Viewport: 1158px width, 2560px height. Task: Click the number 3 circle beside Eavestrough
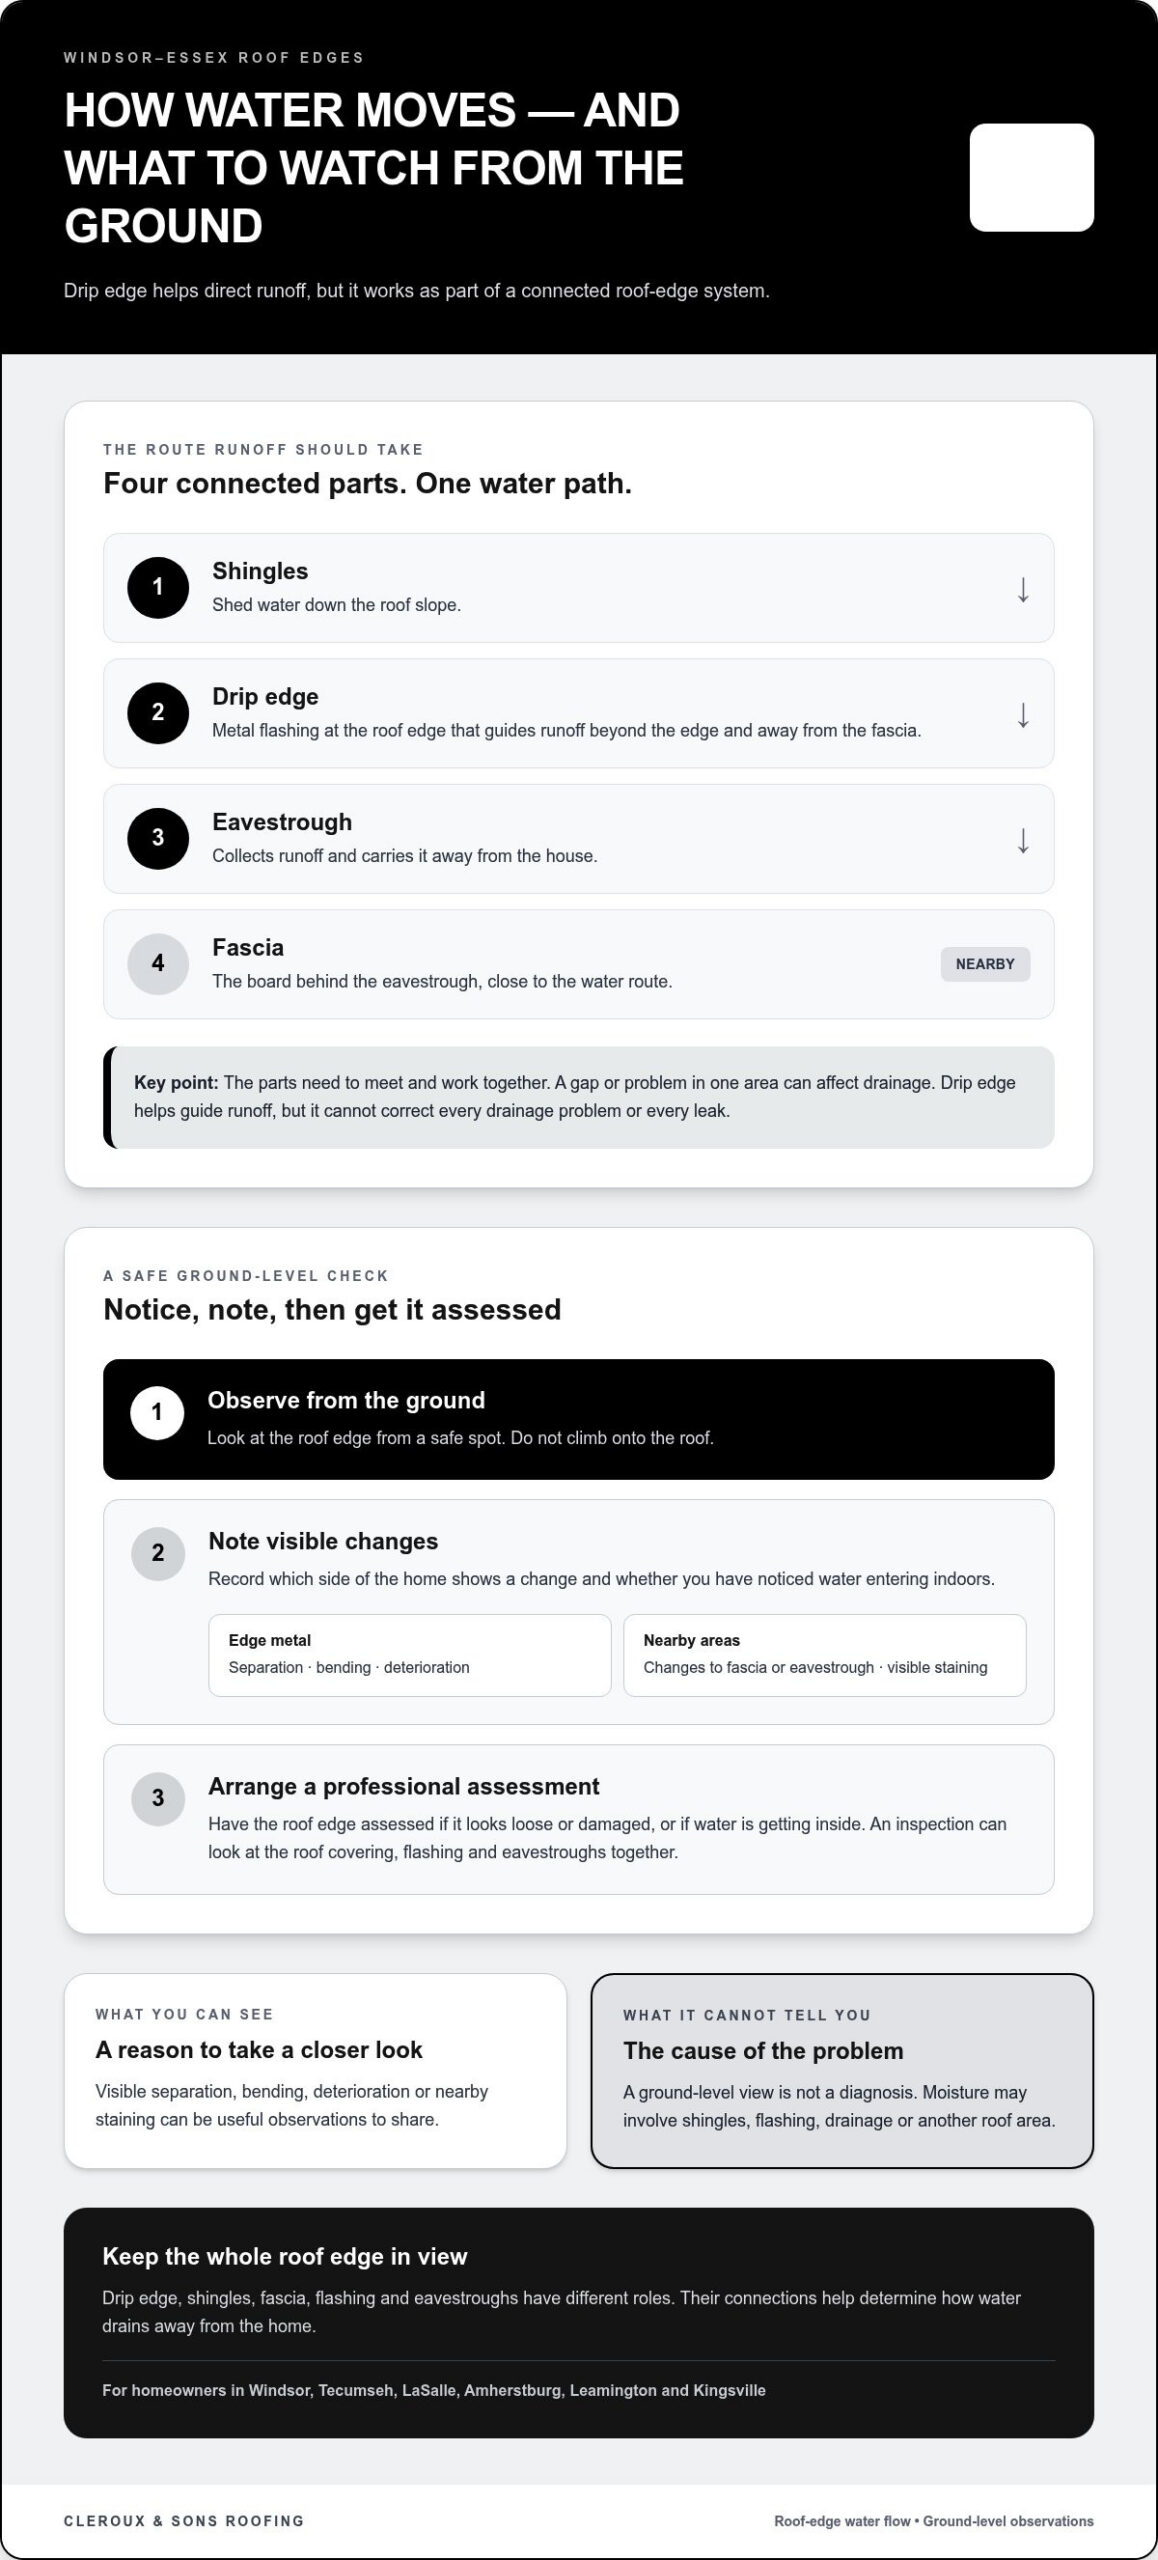click(x=158, y=838)
